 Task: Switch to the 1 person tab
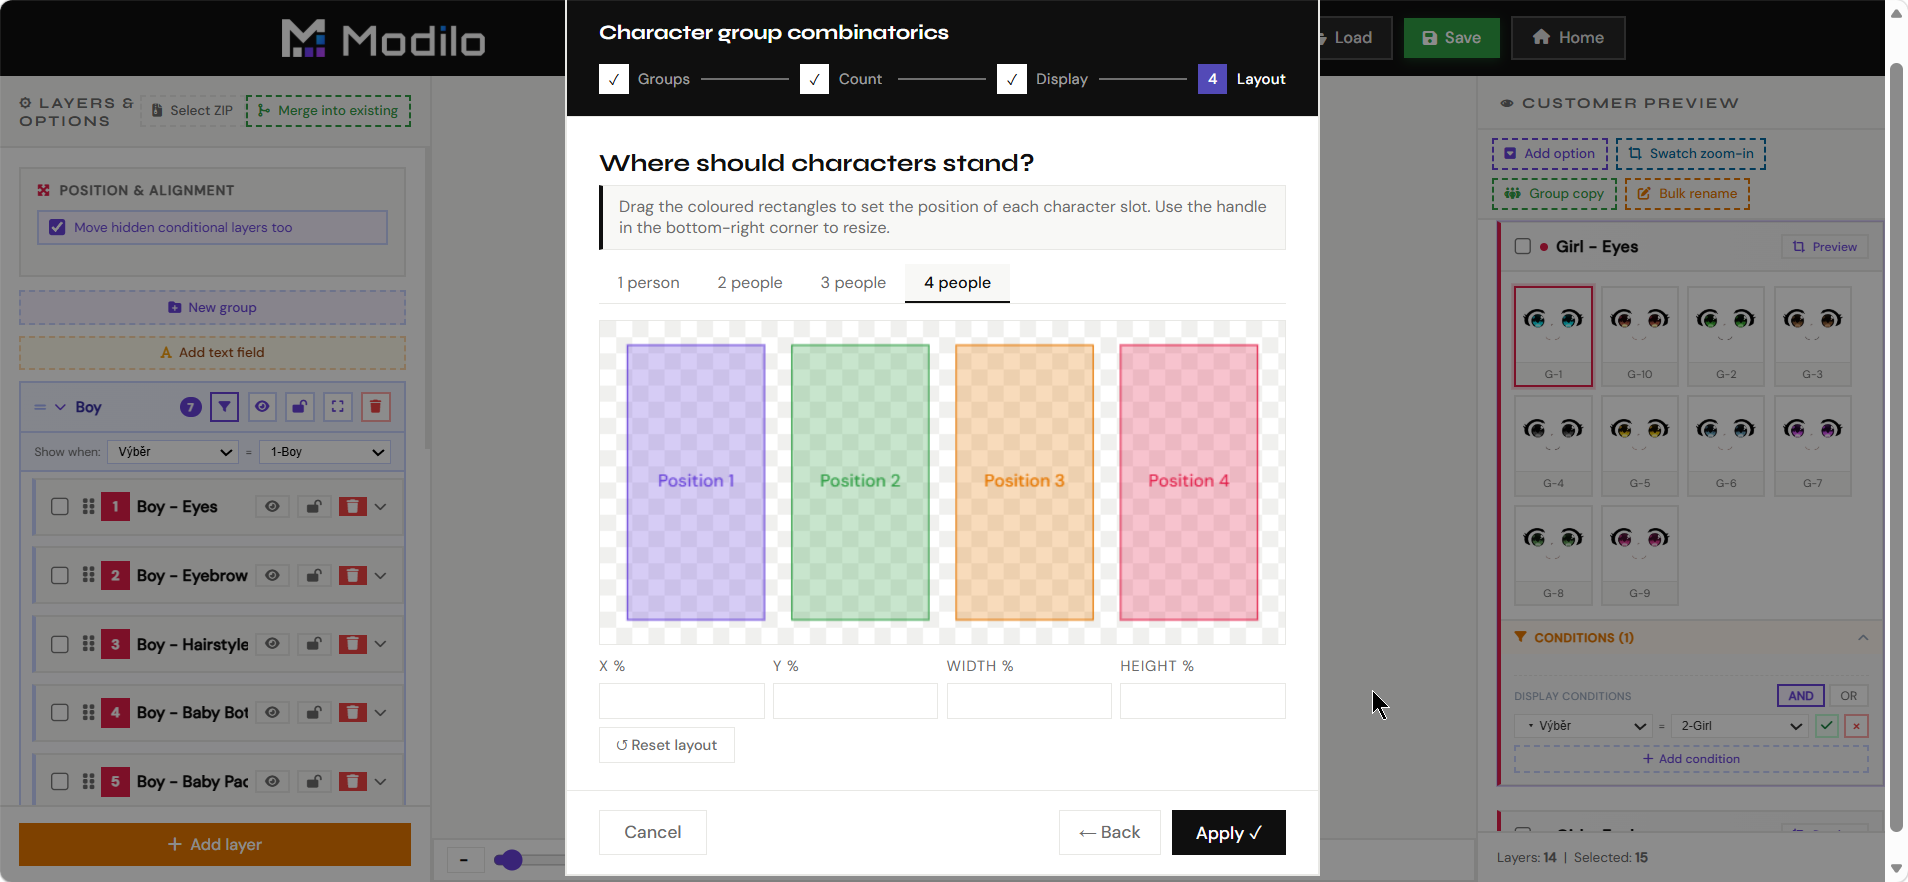point(648,283)
